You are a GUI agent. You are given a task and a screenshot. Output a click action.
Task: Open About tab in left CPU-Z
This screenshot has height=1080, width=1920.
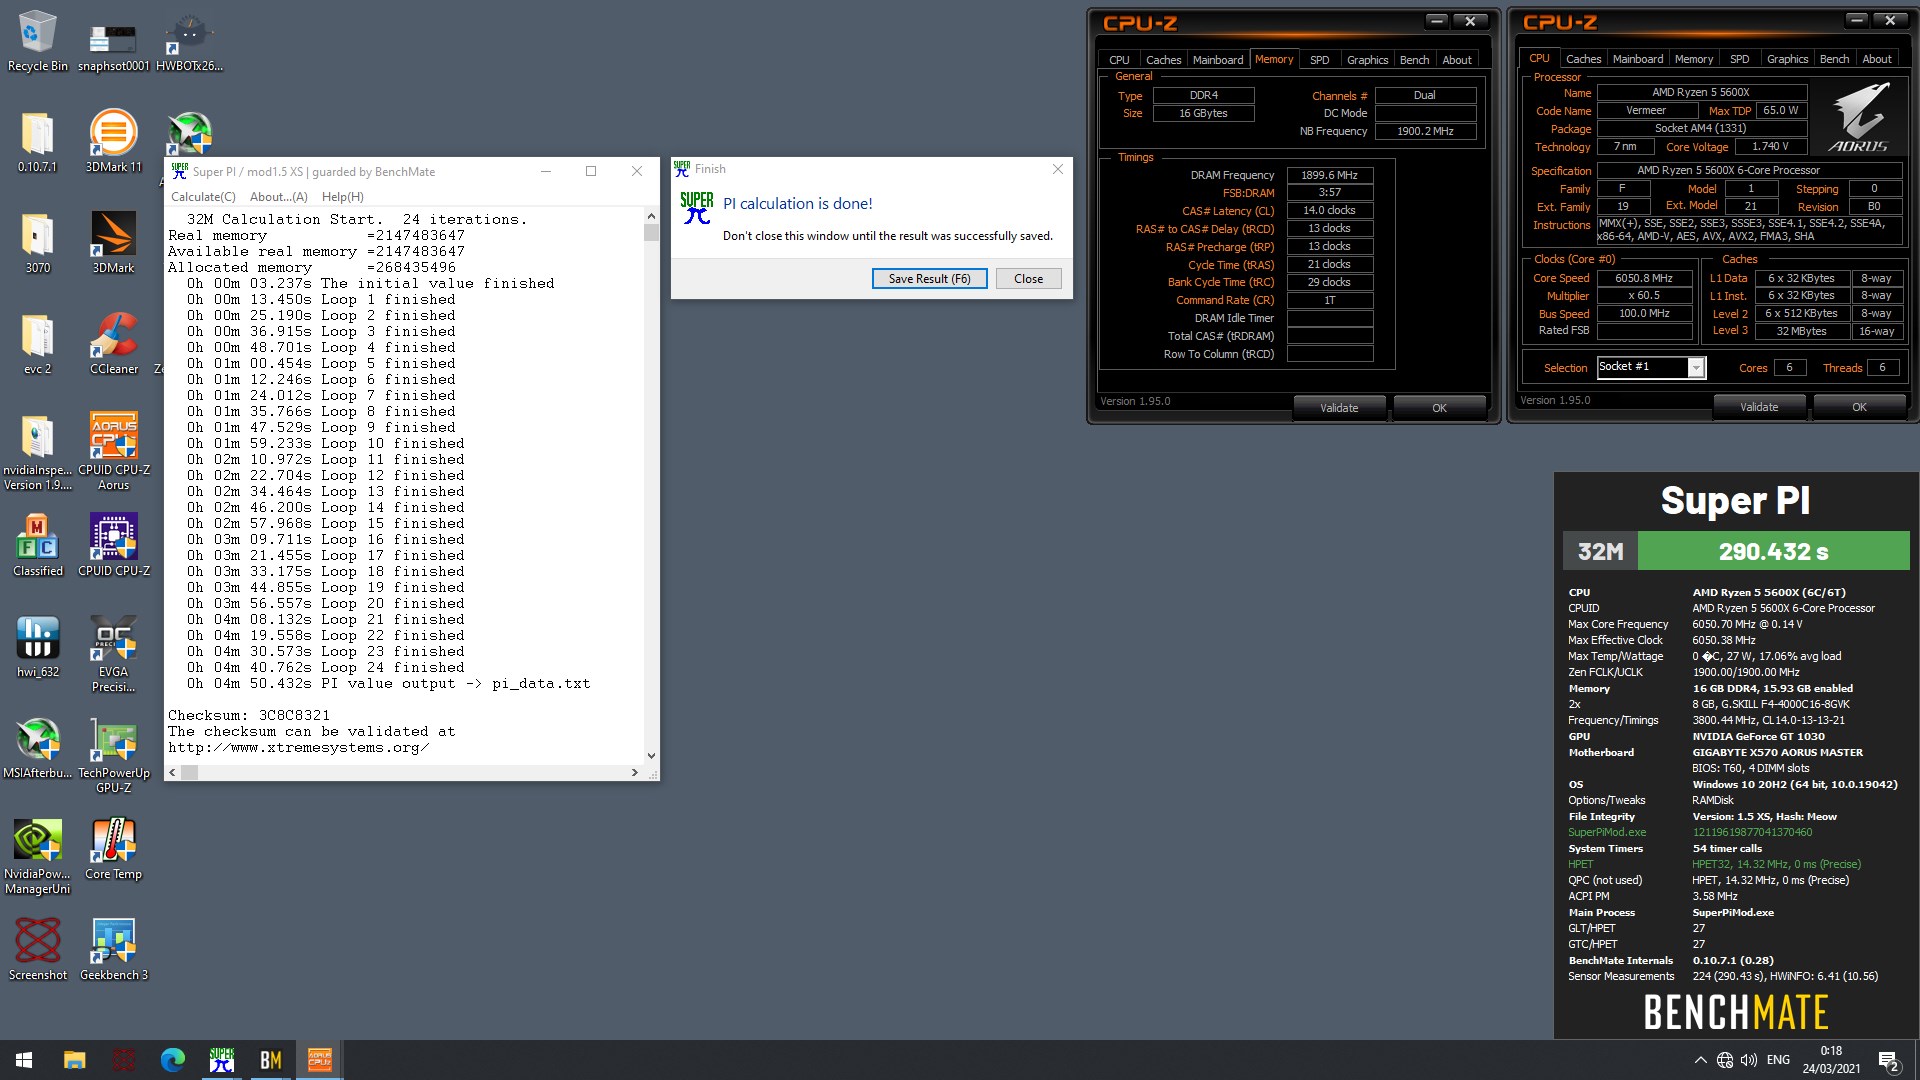coord(1457,60)
